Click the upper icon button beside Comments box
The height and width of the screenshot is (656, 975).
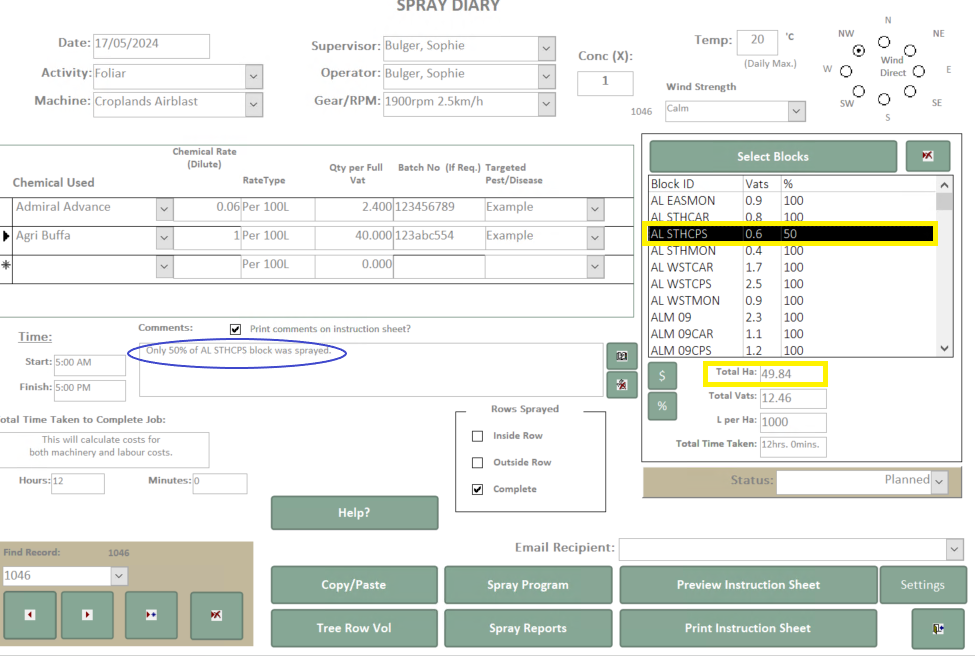pyautogui.click(x=621, y=356)
